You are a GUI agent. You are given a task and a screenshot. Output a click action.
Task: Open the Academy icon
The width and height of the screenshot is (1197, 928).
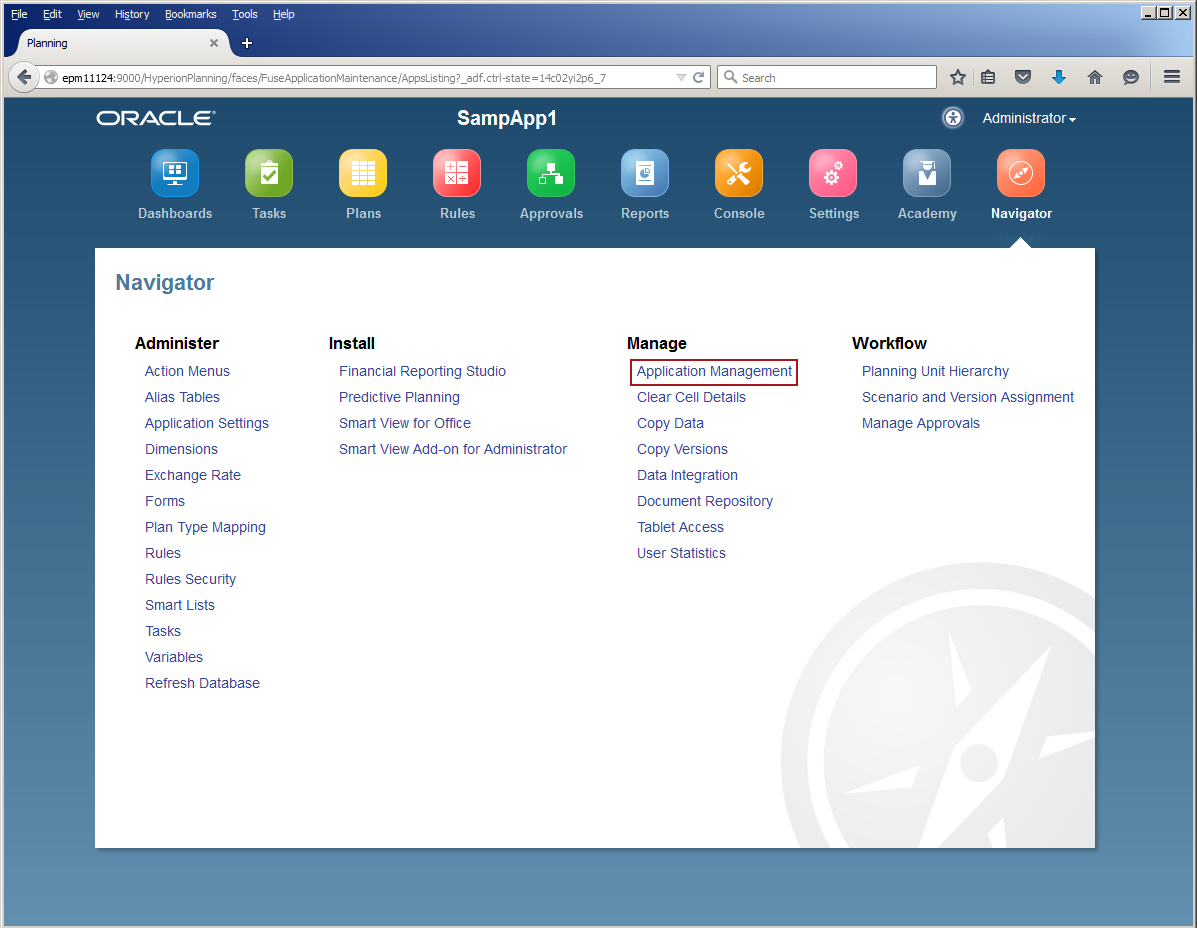pos(927,173)
